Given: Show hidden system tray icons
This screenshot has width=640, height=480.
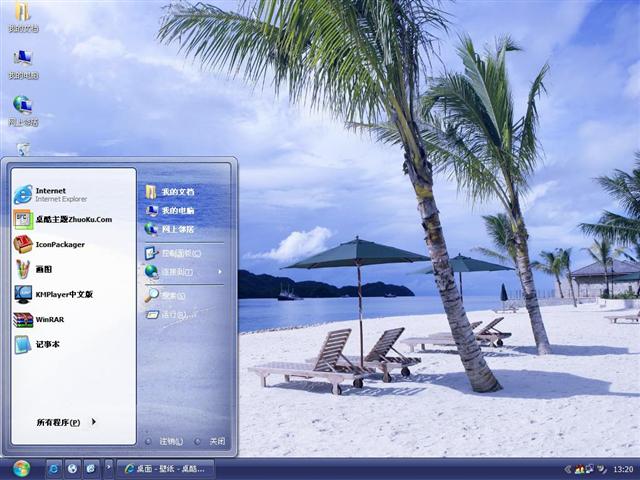Looking at the screenshot, I should [566, 469].
